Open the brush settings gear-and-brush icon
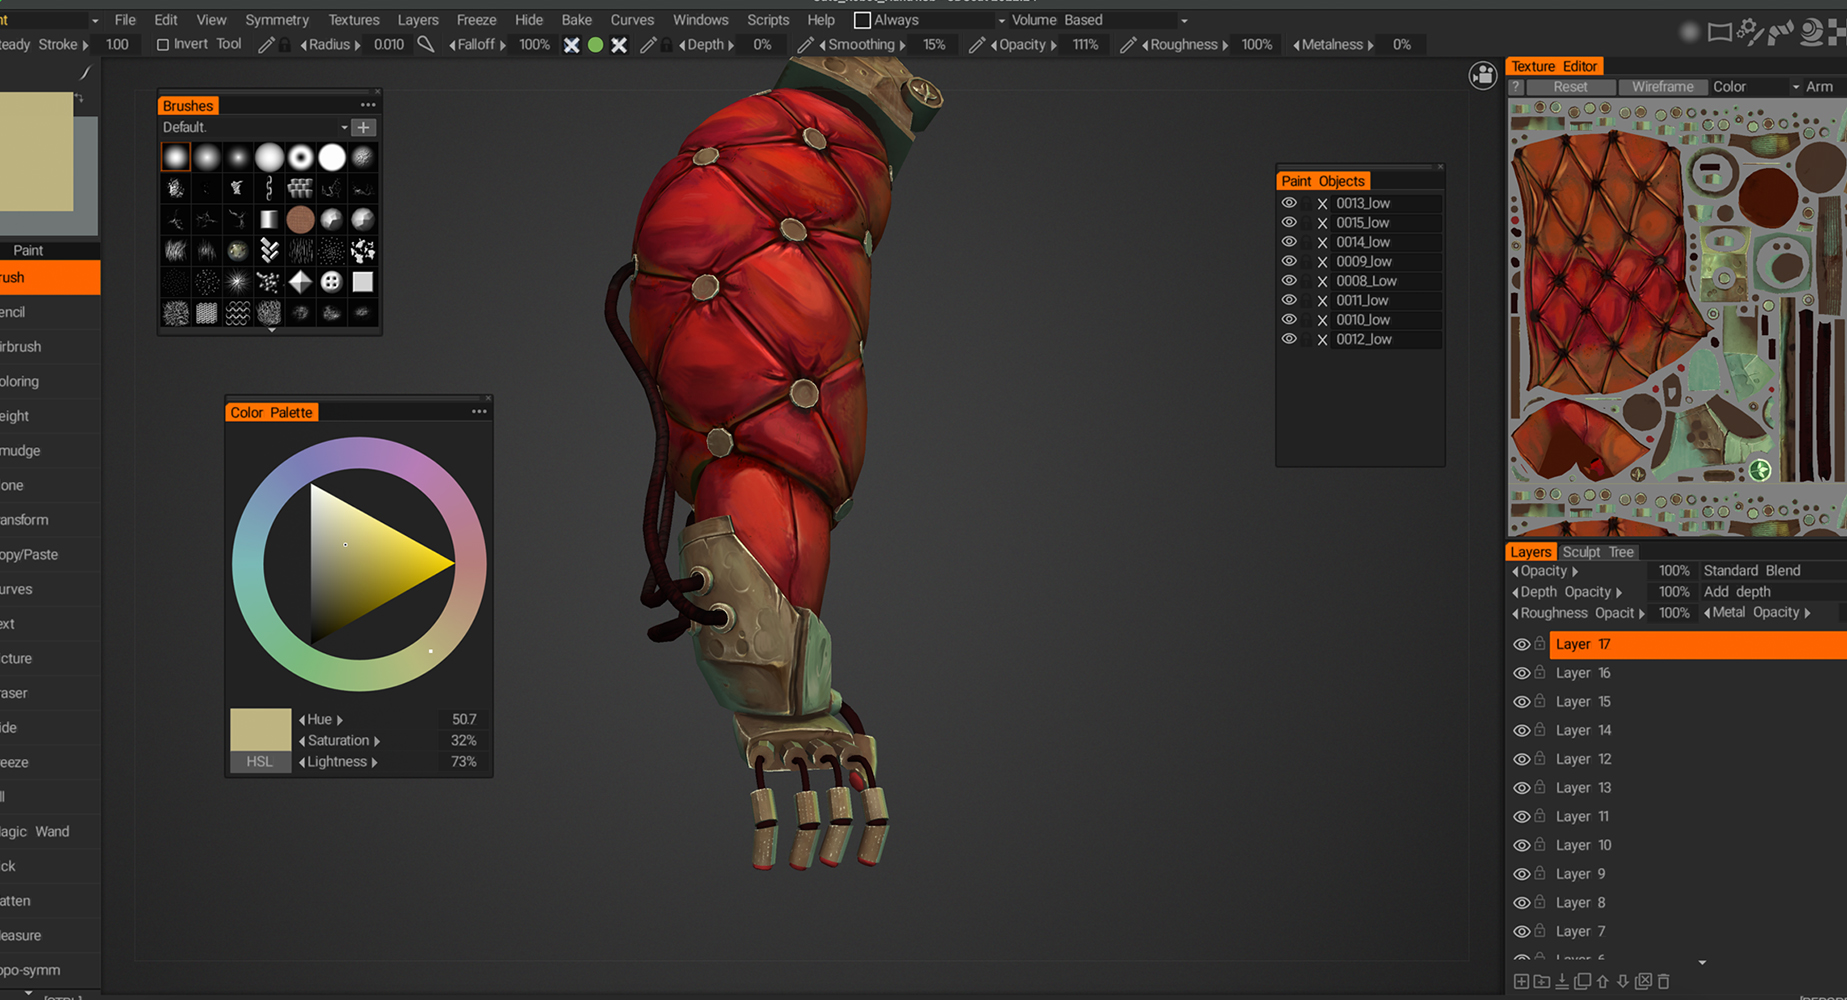This screenshot has width=1847, height=1000. pyautogui.click(x=1749, y=32)
